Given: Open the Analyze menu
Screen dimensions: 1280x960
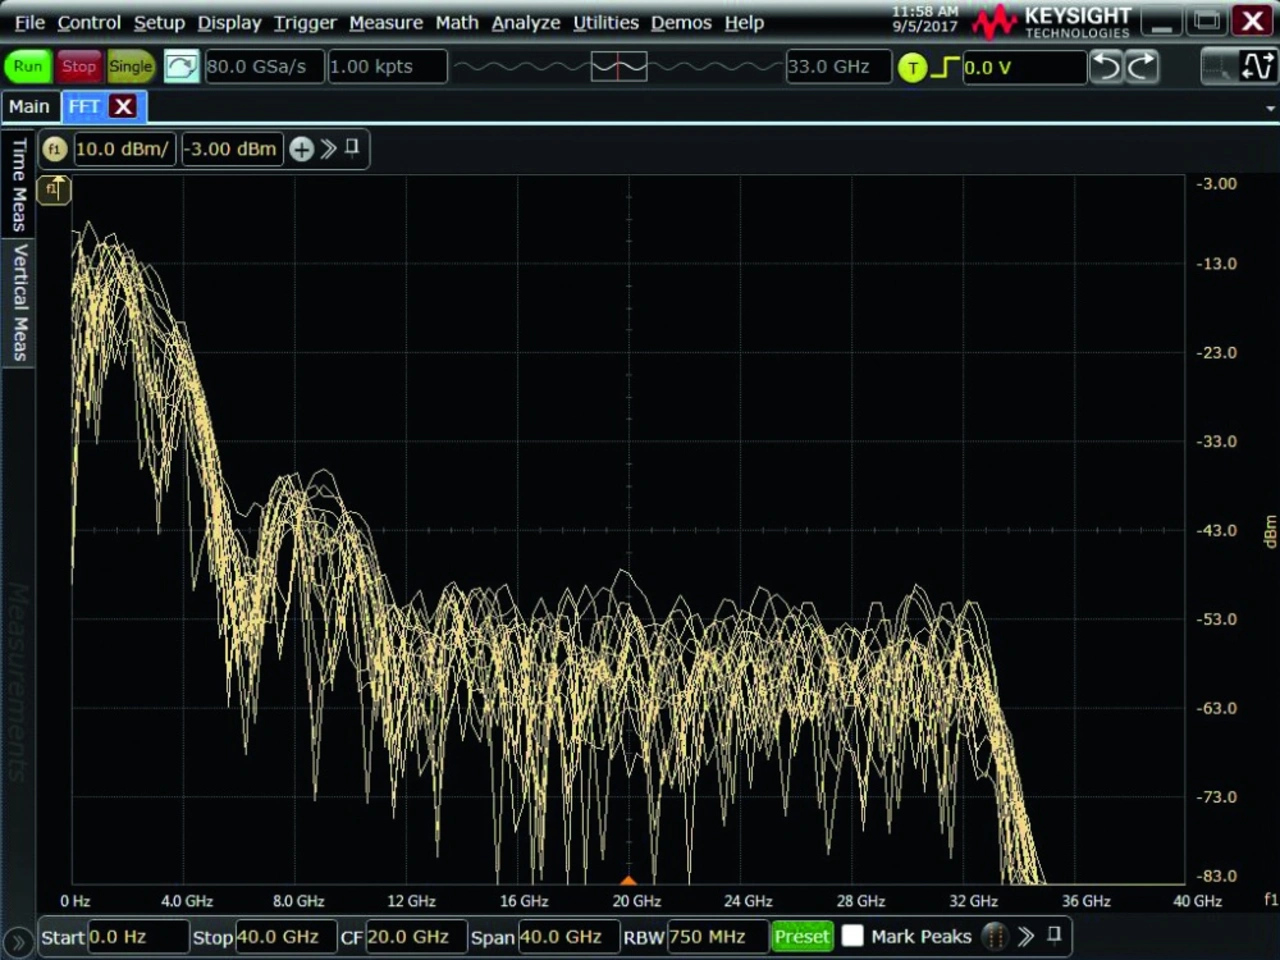Looking at the screenshot, I should [526, 22].
